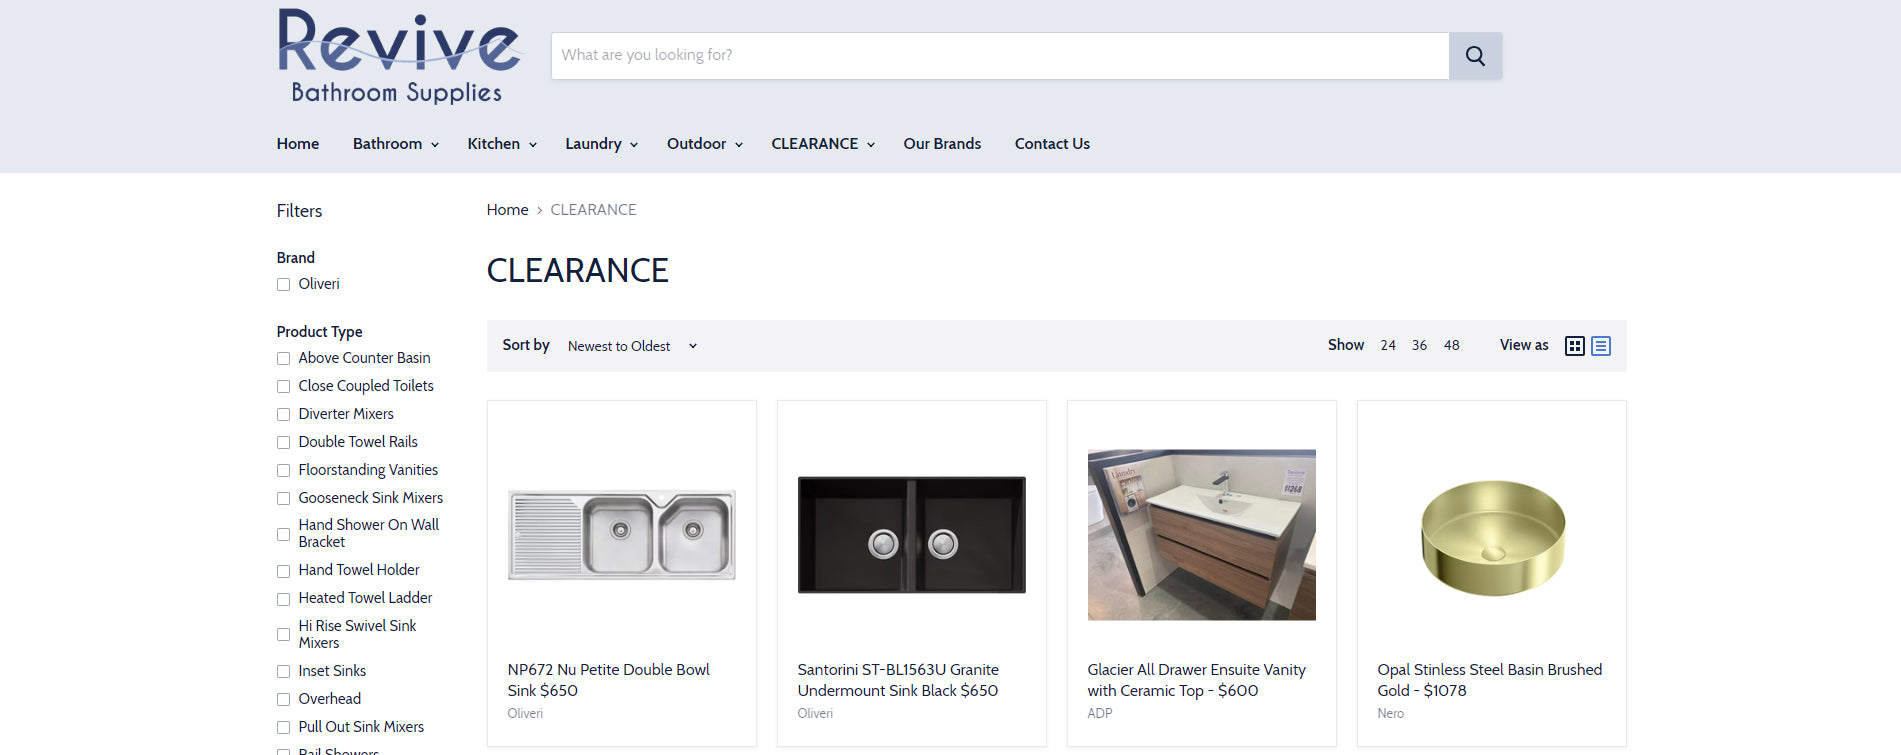
Task: Click the Home breadcrumb link
Action: pyautogui.click(x=507, y=210)
